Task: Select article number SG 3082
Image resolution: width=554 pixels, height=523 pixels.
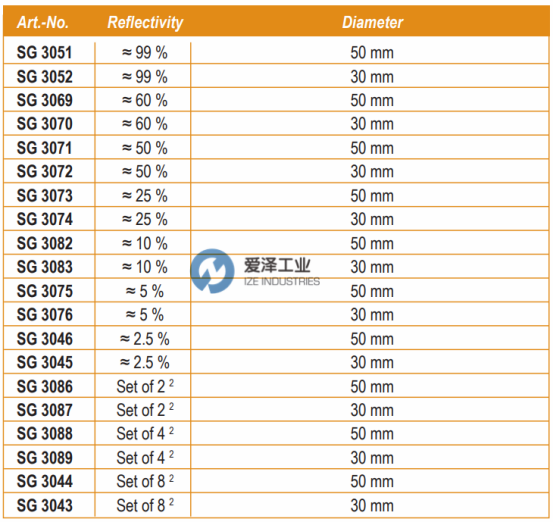Action: coord(45,243)
